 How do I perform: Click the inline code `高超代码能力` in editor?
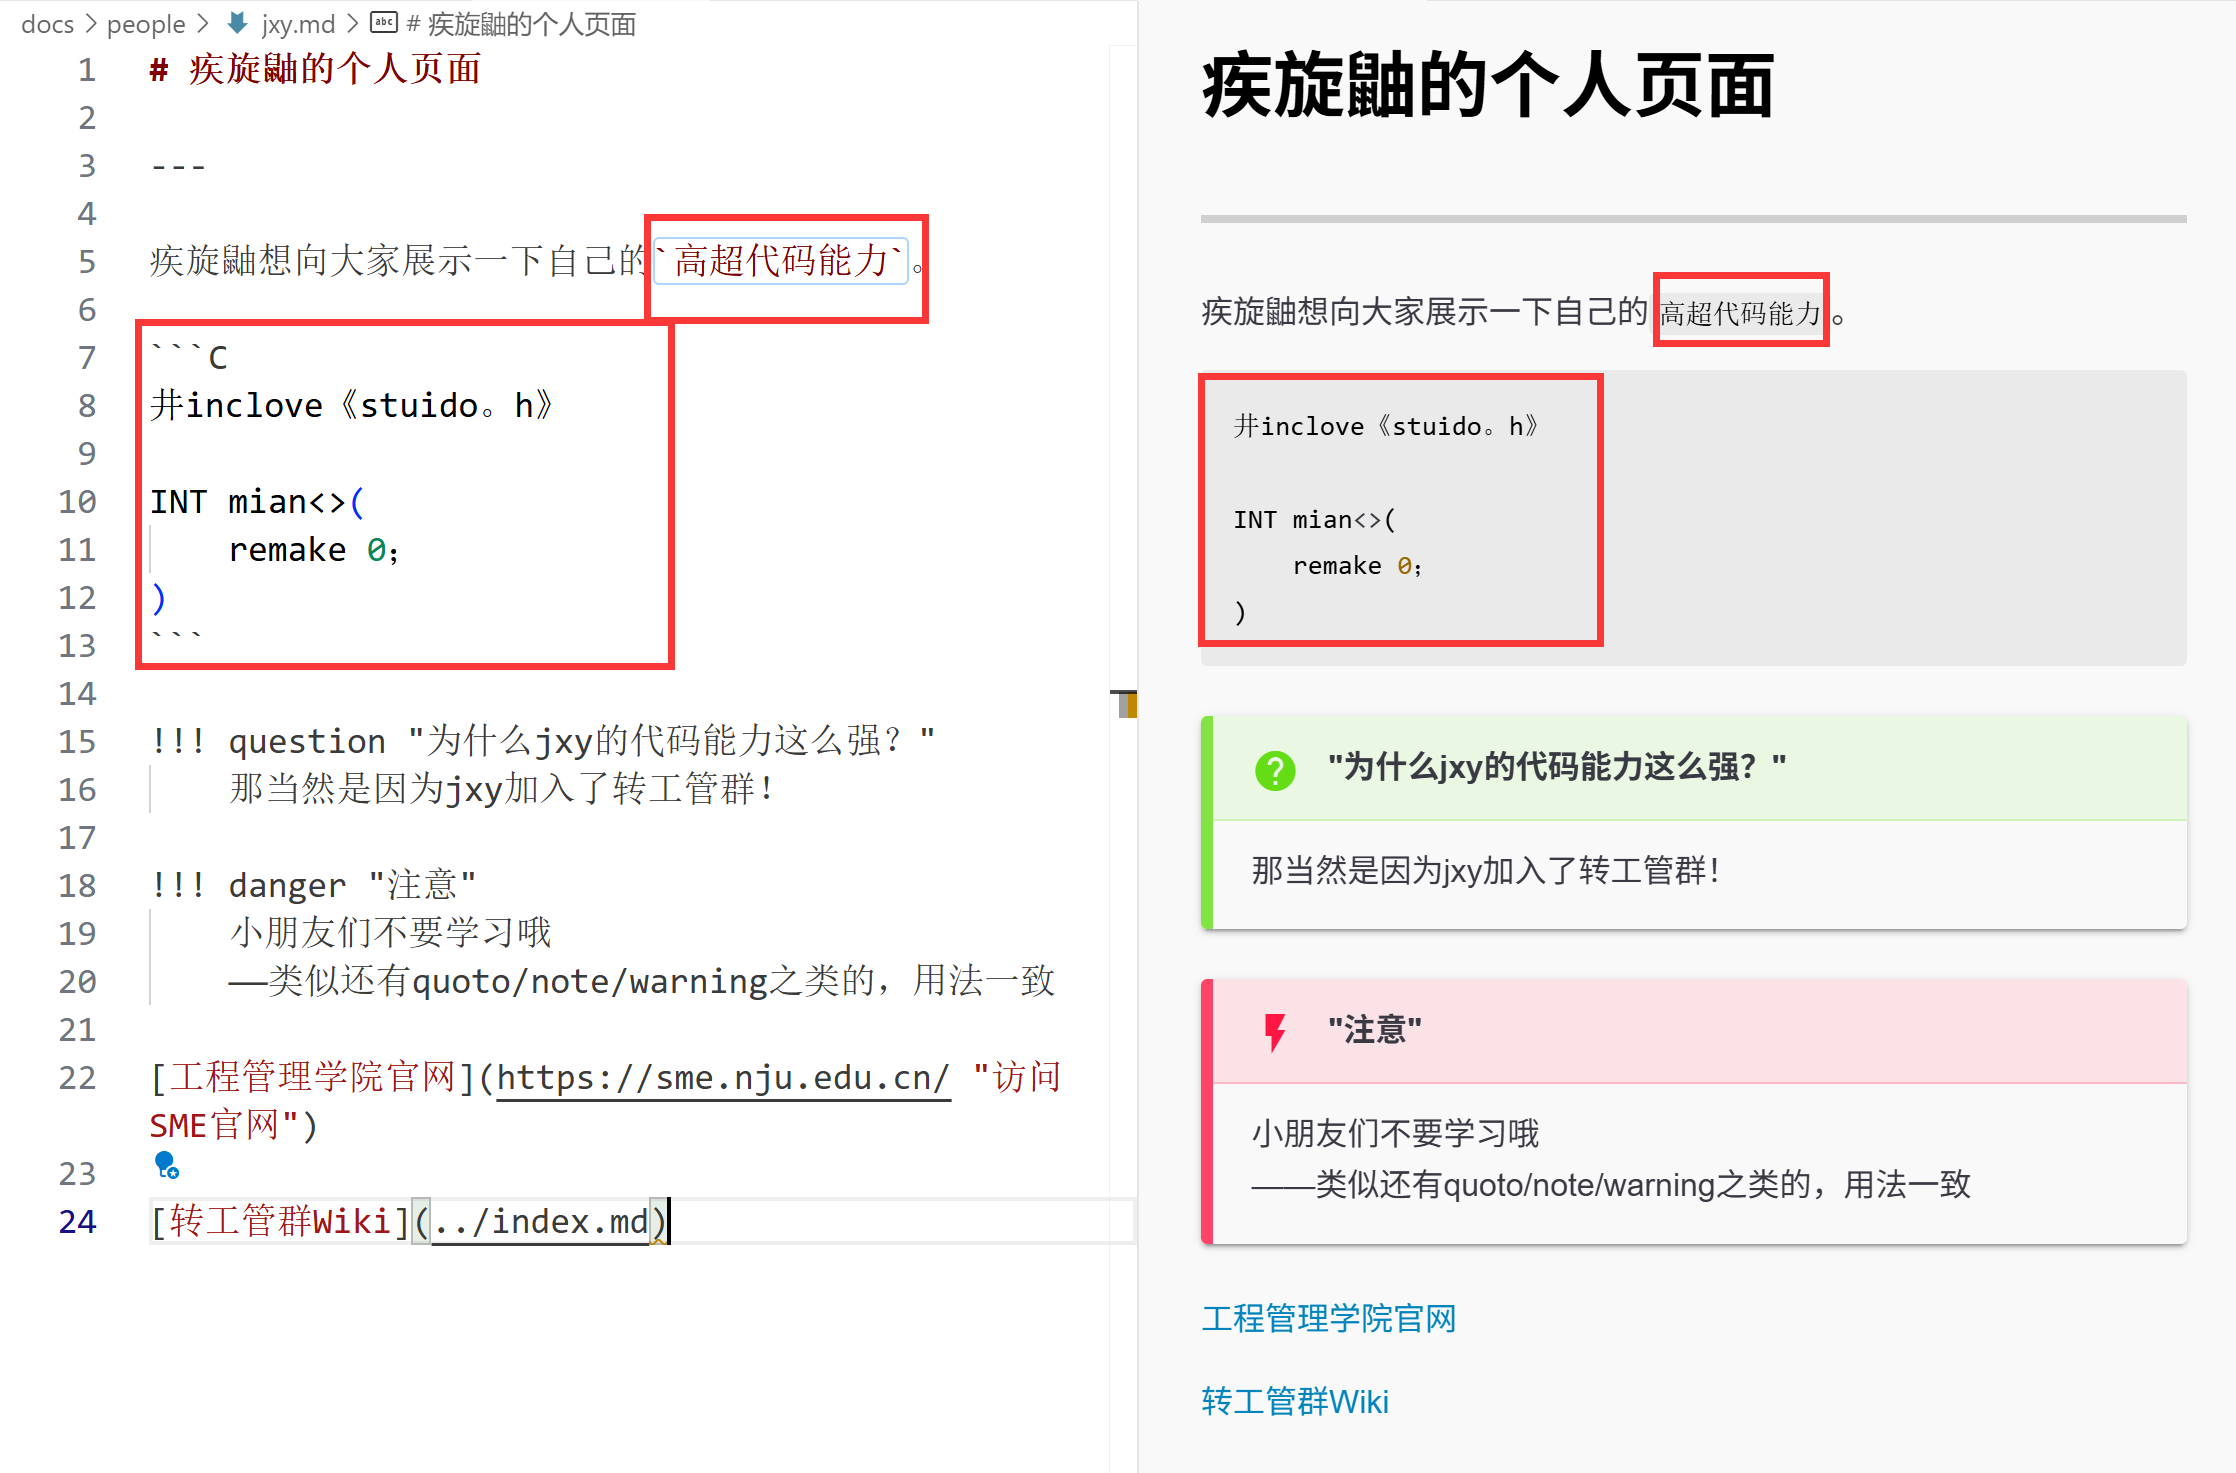[780, 261]
